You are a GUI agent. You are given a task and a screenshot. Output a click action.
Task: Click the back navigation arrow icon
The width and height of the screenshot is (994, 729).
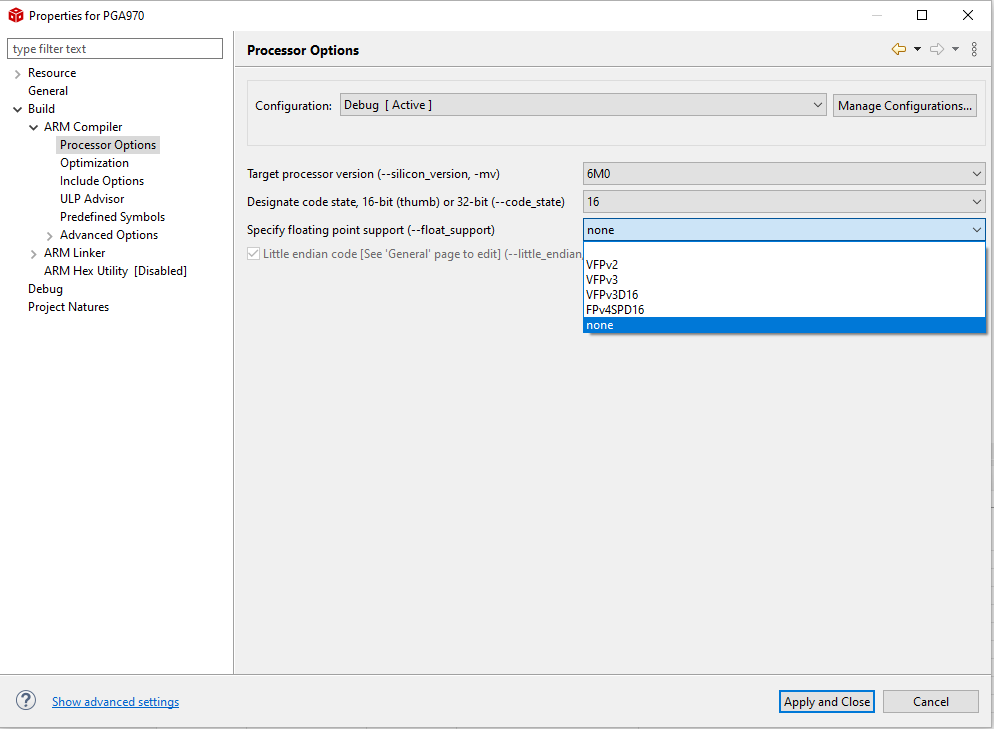(x=898, y=49)
